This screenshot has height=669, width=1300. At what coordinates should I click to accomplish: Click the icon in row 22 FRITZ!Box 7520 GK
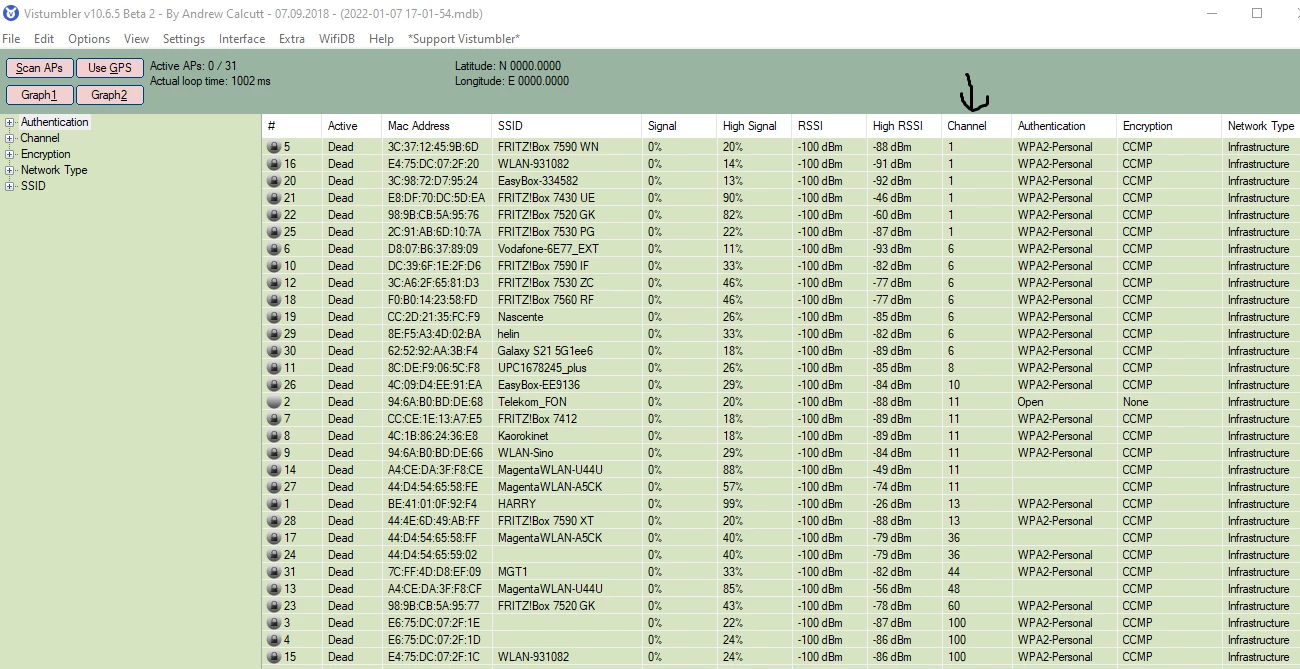[x=273, y=215]
